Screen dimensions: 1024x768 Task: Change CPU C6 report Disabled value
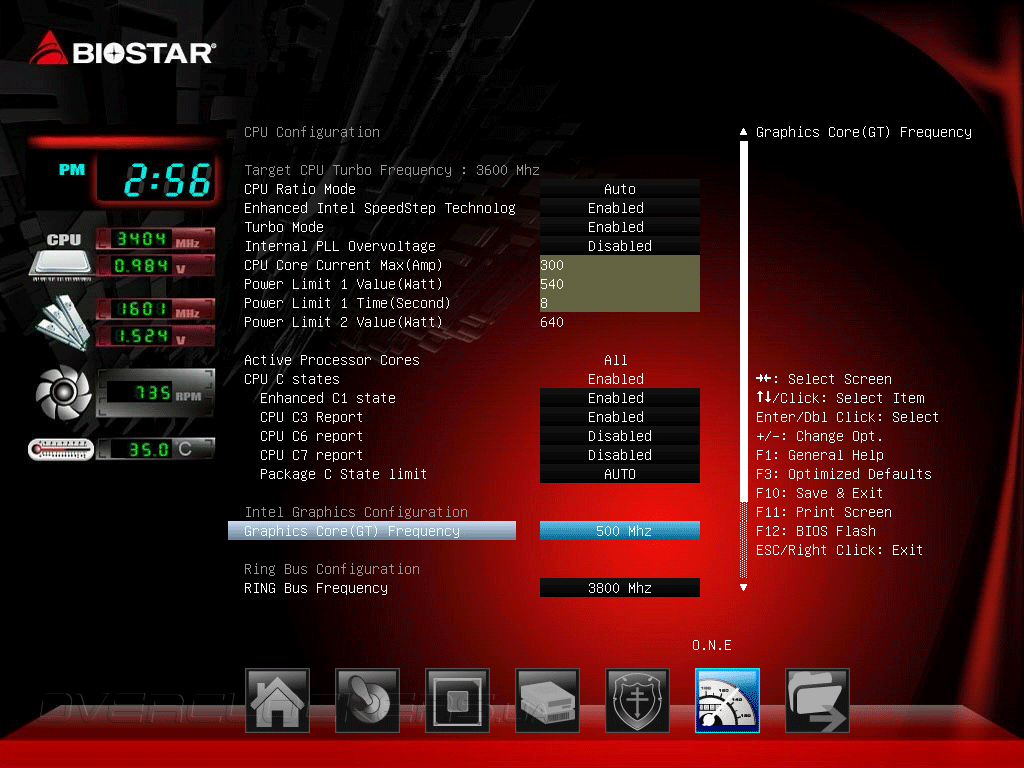[x=620, y=436]
